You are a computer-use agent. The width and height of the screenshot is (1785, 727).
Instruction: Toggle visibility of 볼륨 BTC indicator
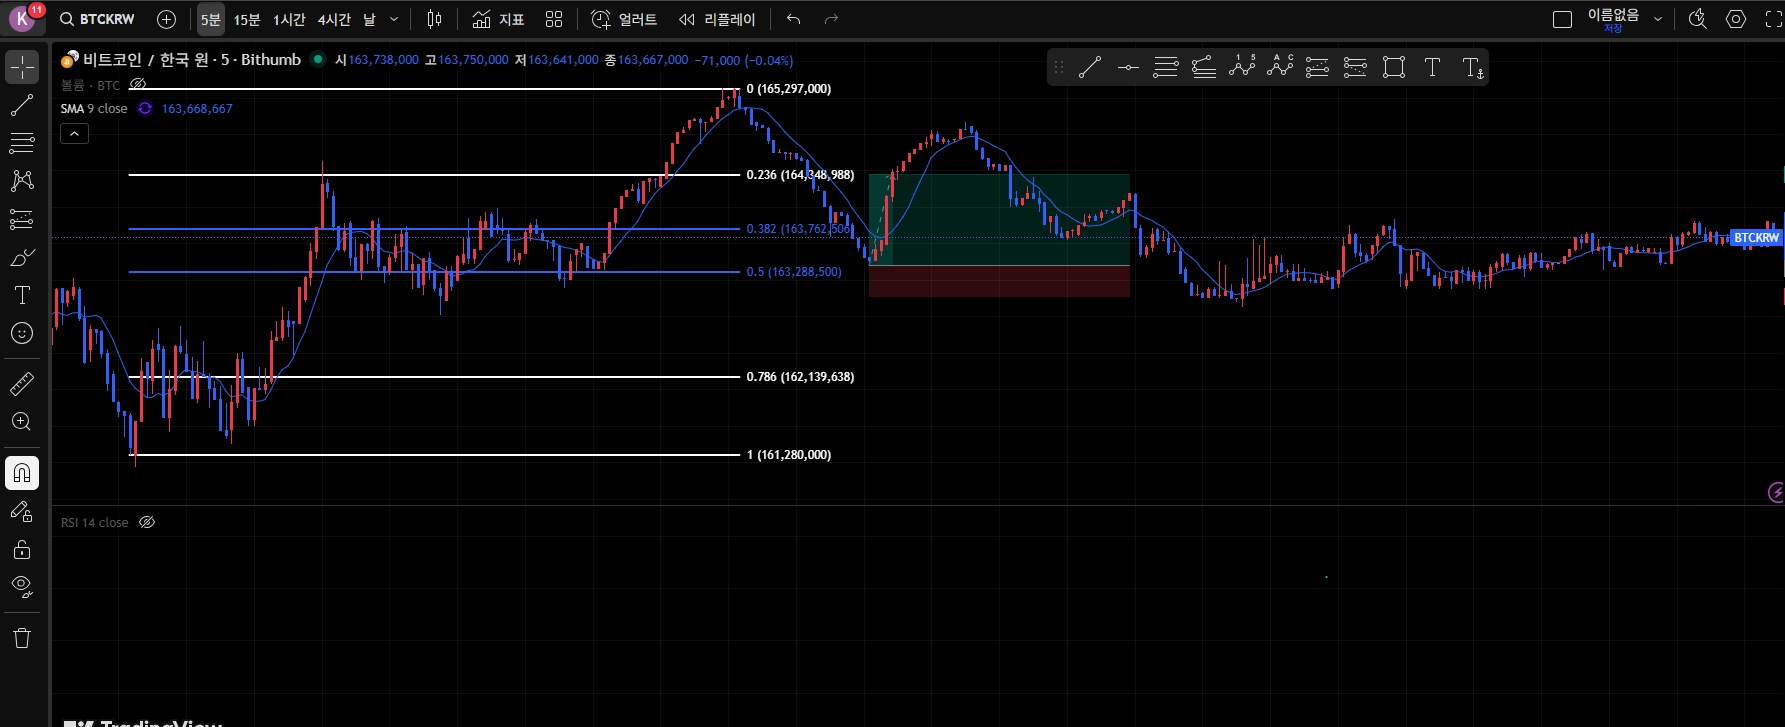coord(138,85)
